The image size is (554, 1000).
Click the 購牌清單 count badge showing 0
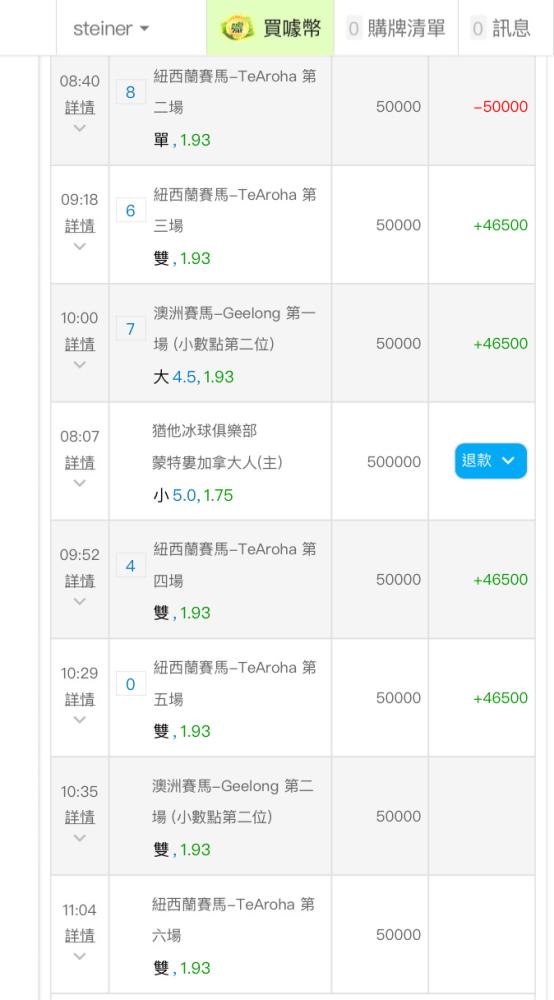point(354,28)
